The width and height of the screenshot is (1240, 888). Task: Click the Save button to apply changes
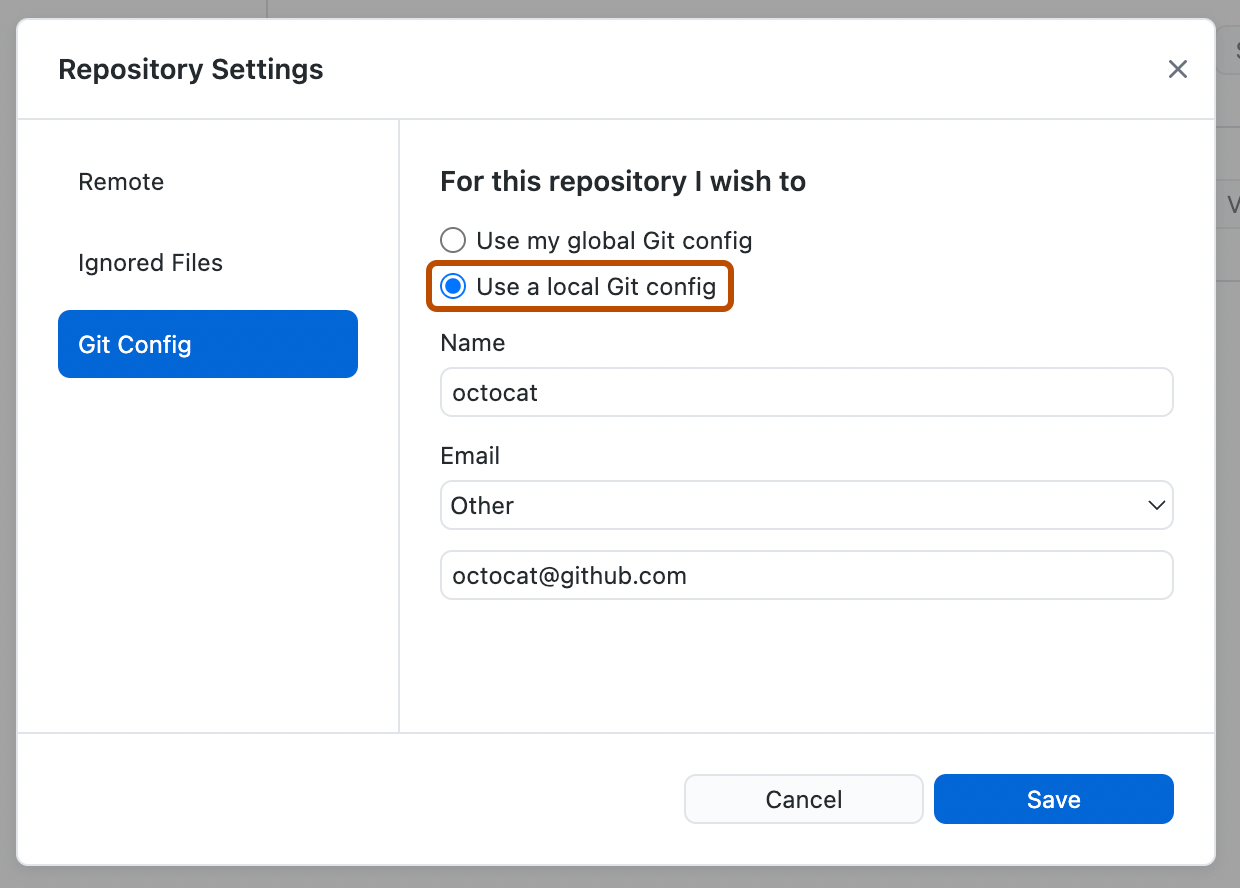1053,799
